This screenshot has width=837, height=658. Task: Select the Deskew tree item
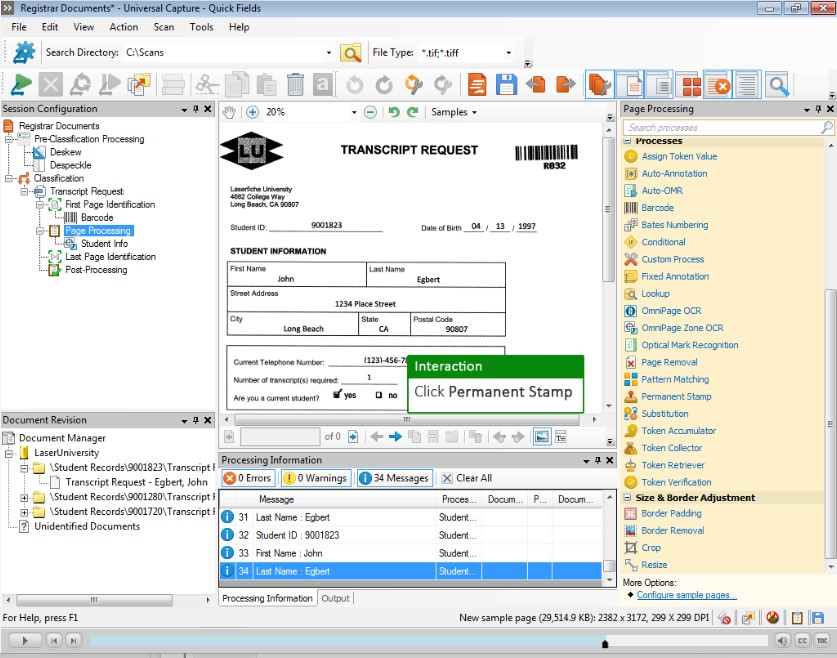(66, 152)
